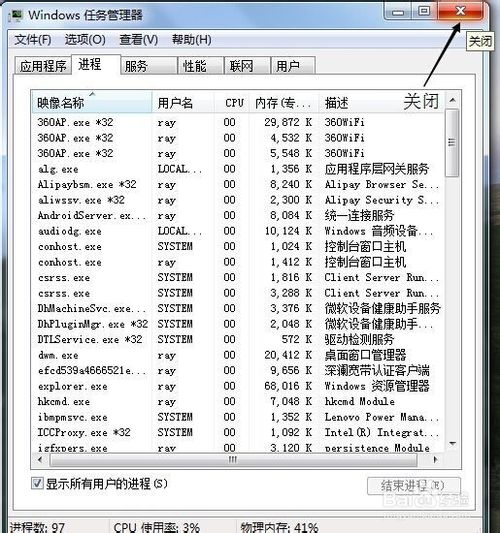Click the Task Manager title bar icon

point(16,15)
